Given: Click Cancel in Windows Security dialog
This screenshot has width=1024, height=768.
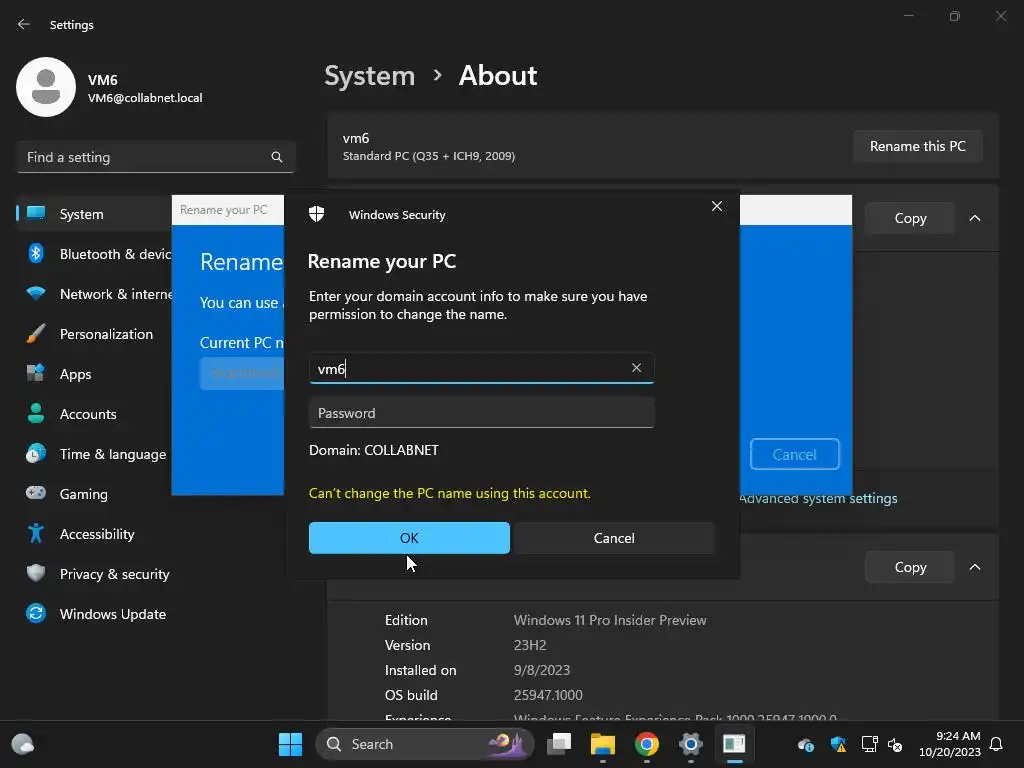Looking at the screenshot, I should [x=614, y=537].
